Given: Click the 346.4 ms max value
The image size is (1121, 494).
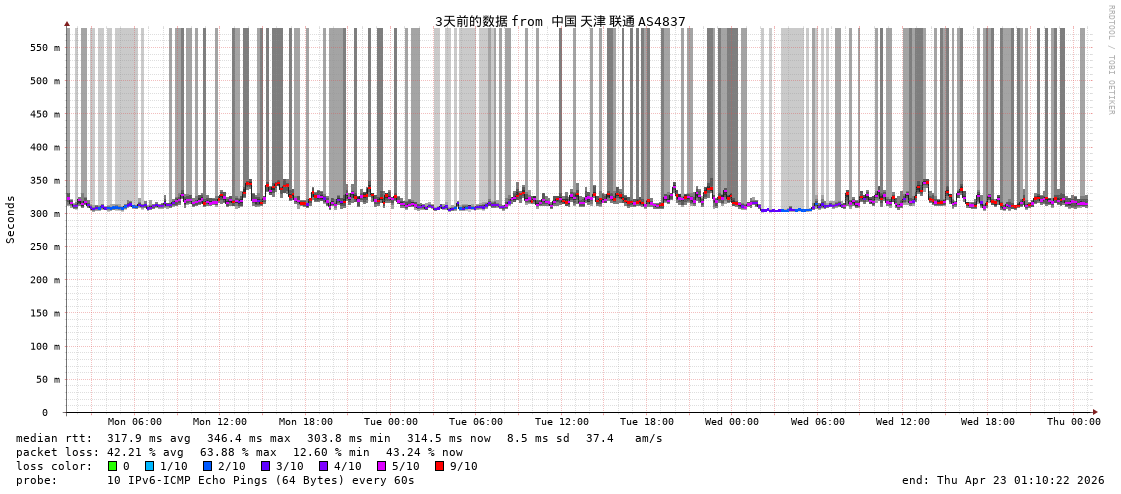Looking at the screenshot, I should point(250,438).
